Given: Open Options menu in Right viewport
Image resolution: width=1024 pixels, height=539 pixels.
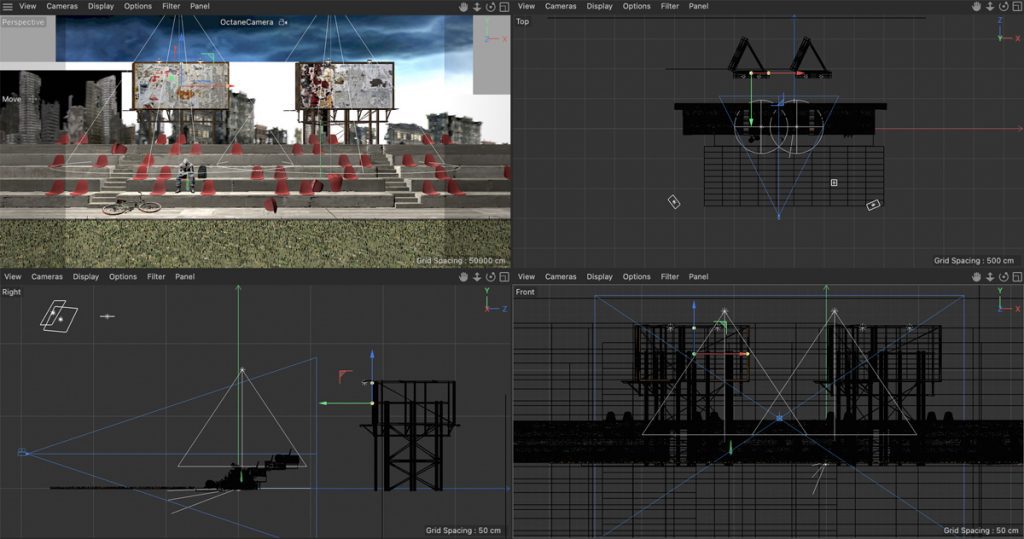Looking at the screenshot, I should [123, 277].
